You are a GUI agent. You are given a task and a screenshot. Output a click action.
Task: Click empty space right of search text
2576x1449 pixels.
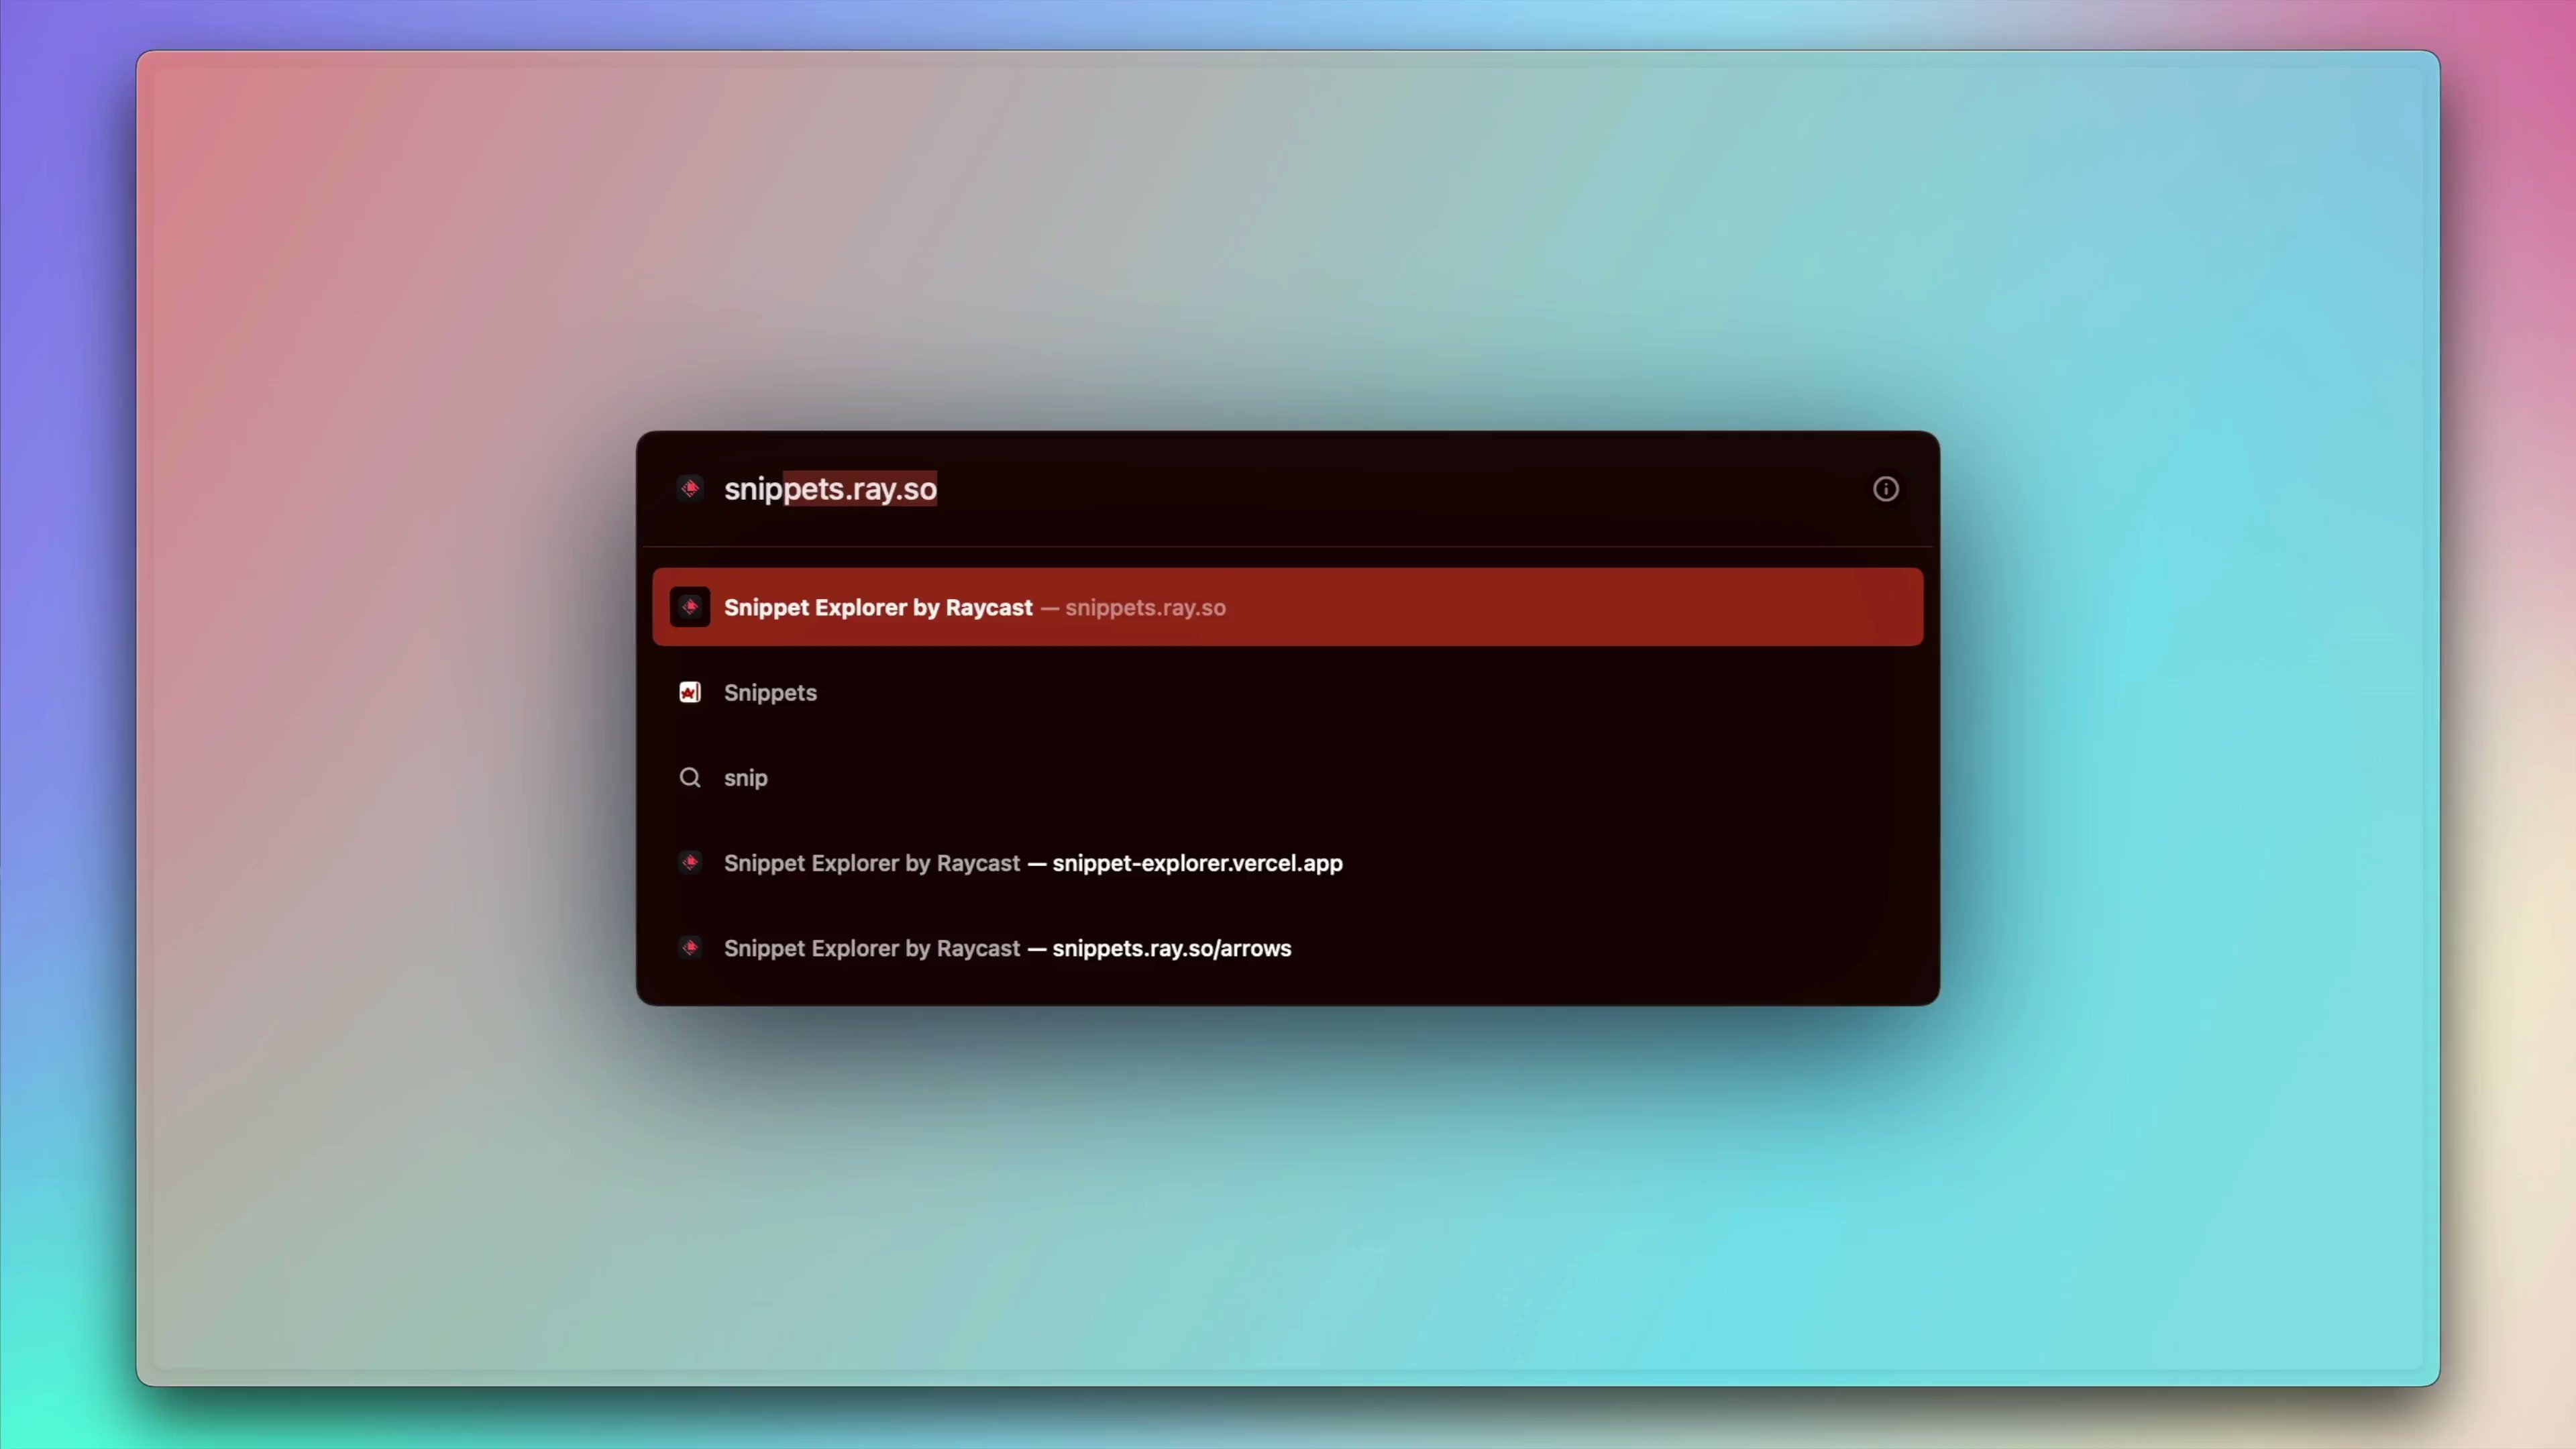click(1400, 489)
